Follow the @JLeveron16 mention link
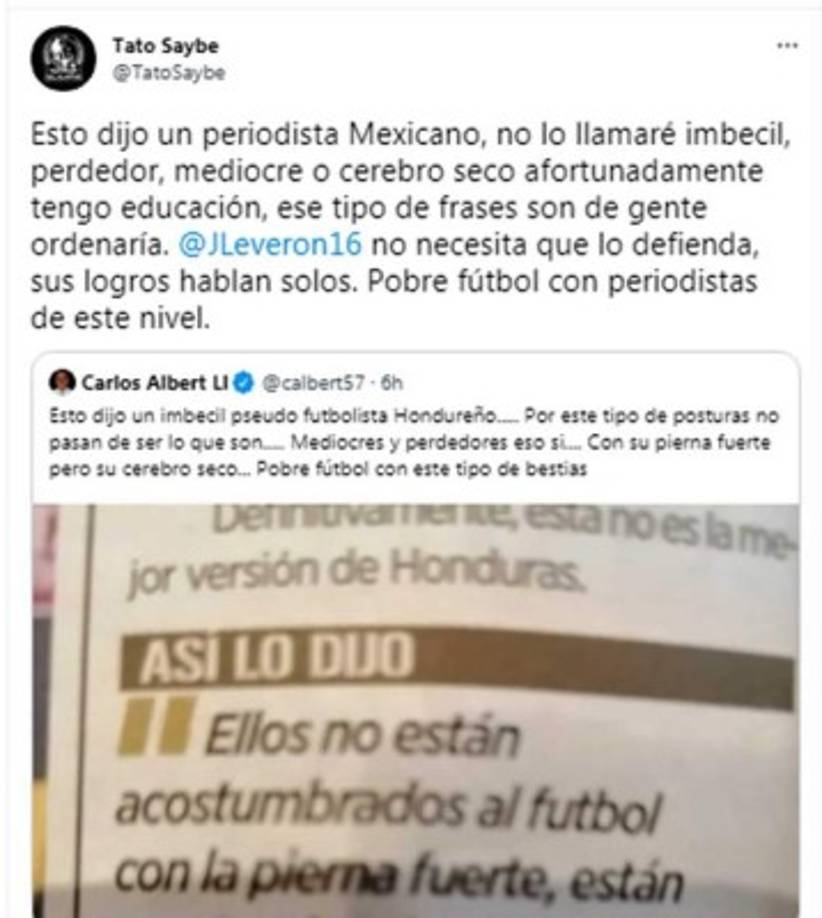This screenshot has width=822, height=918. point(270,244)
